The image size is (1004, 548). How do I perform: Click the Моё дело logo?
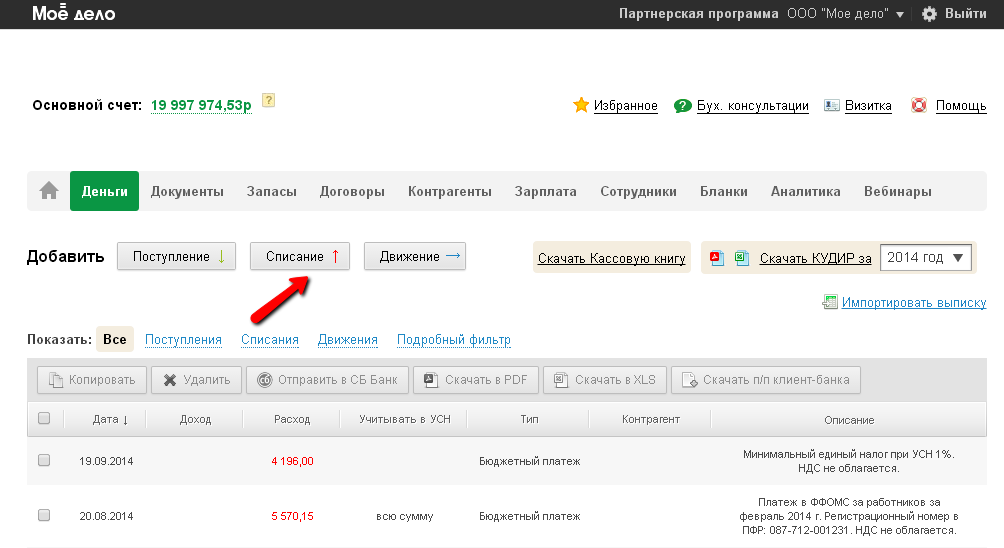tap(74, 13)
